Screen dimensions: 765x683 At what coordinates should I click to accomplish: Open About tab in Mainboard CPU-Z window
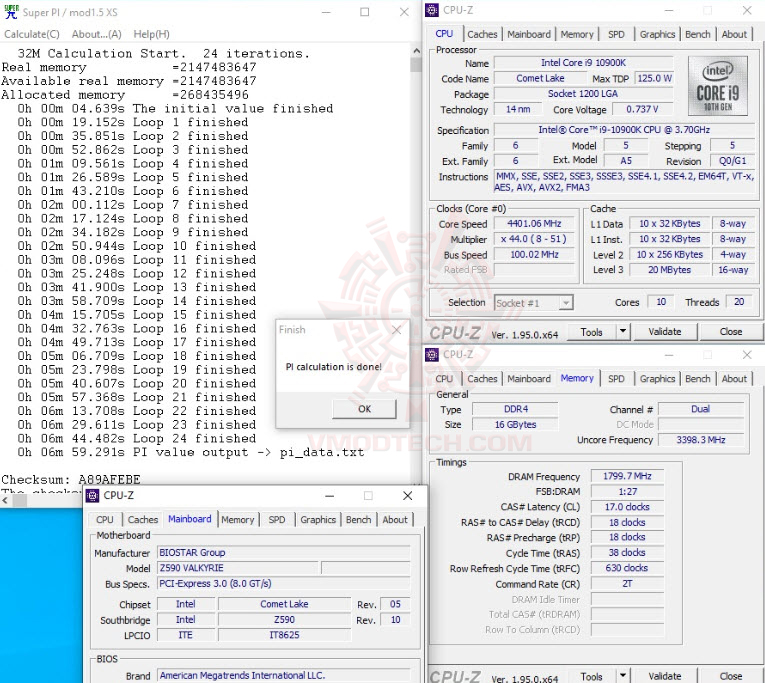(395, 520)
